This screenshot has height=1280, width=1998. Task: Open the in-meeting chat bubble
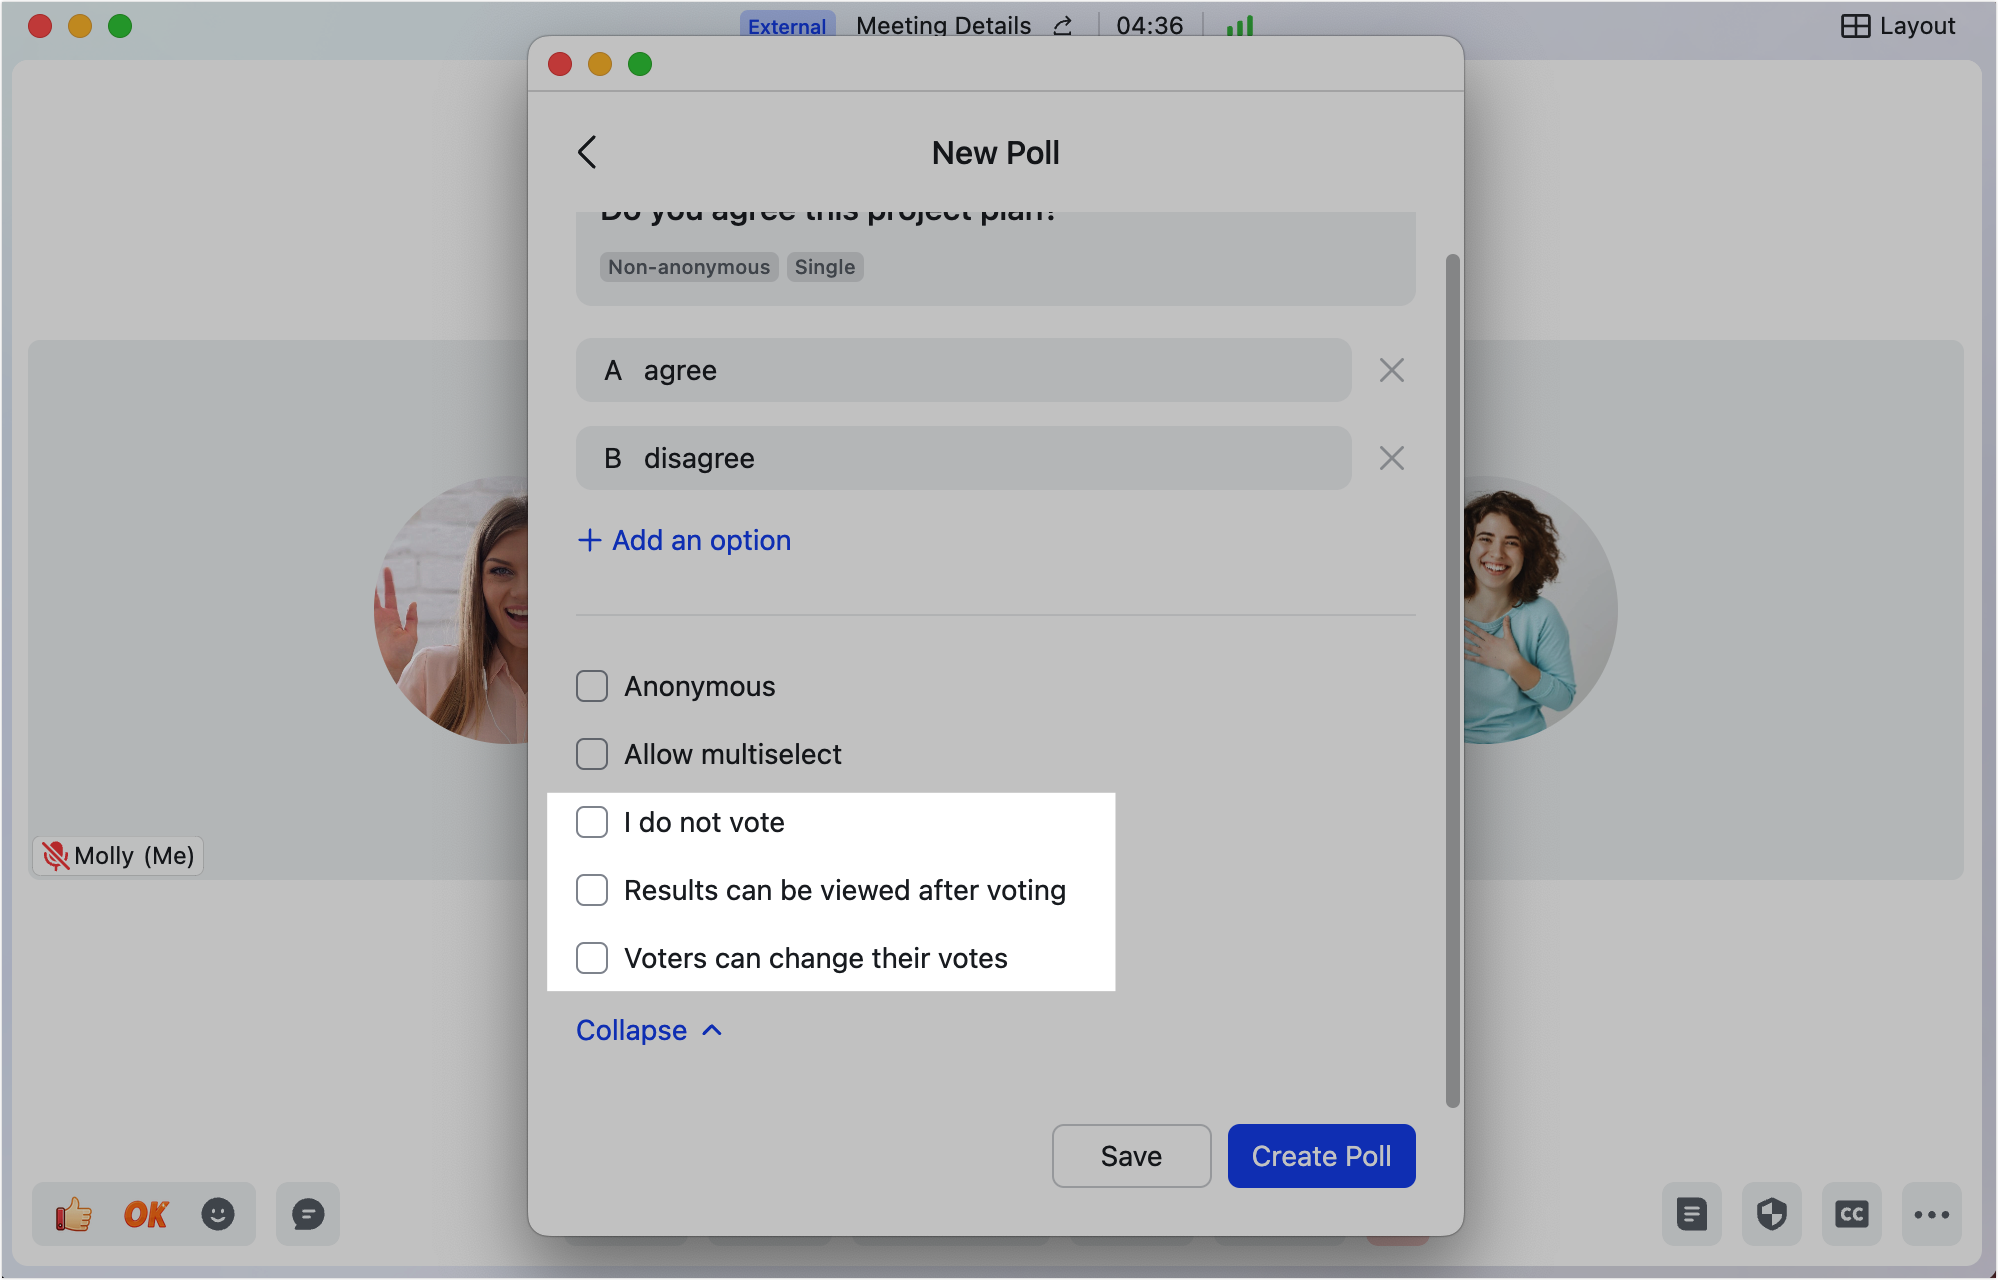[307, 1214]
